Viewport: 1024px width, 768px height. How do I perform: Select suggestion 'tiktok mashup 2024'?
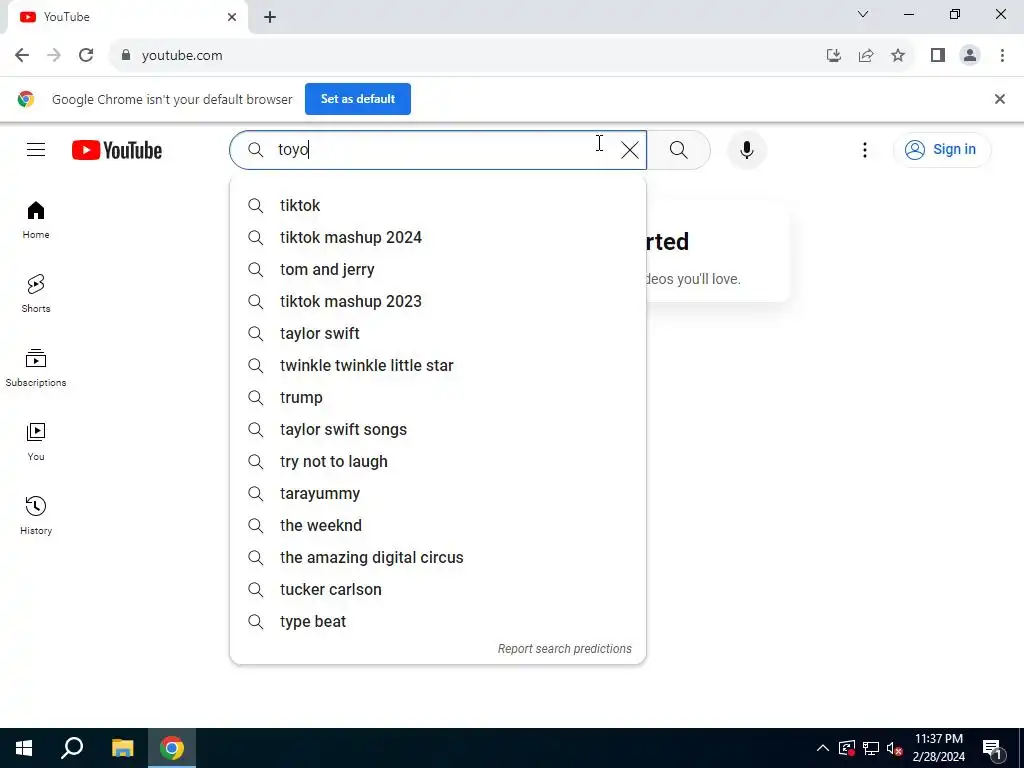(x=438, y=238)
